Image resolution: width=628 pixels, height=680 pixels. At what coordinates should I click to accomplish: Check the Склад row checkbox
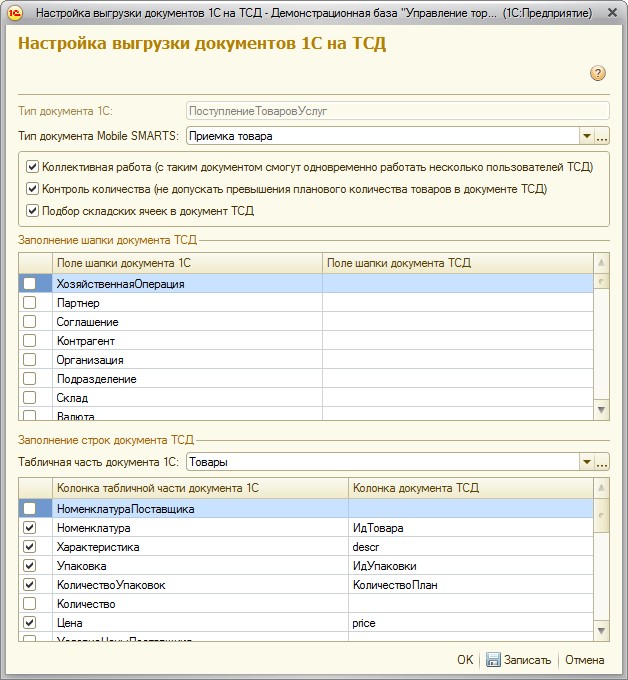point(29,398)
